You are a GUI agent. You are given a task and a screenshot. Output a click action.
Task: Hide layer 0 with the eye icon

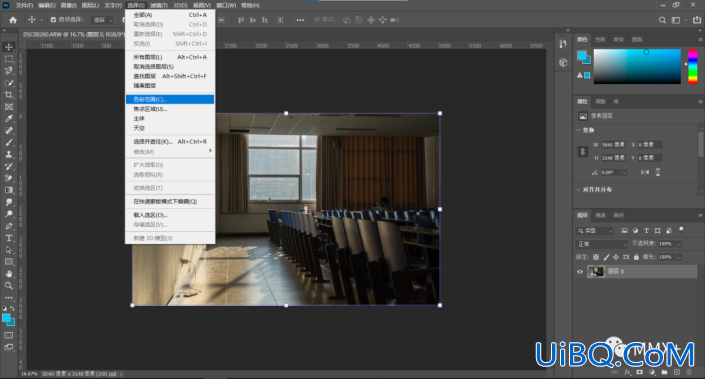tap(580, 272)
